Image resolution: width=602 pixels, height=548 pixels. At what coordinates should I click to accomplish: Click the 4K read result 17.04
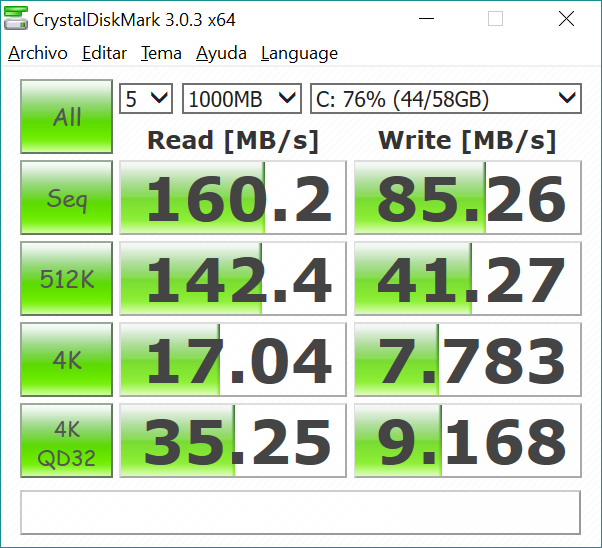tap(233, 360)
